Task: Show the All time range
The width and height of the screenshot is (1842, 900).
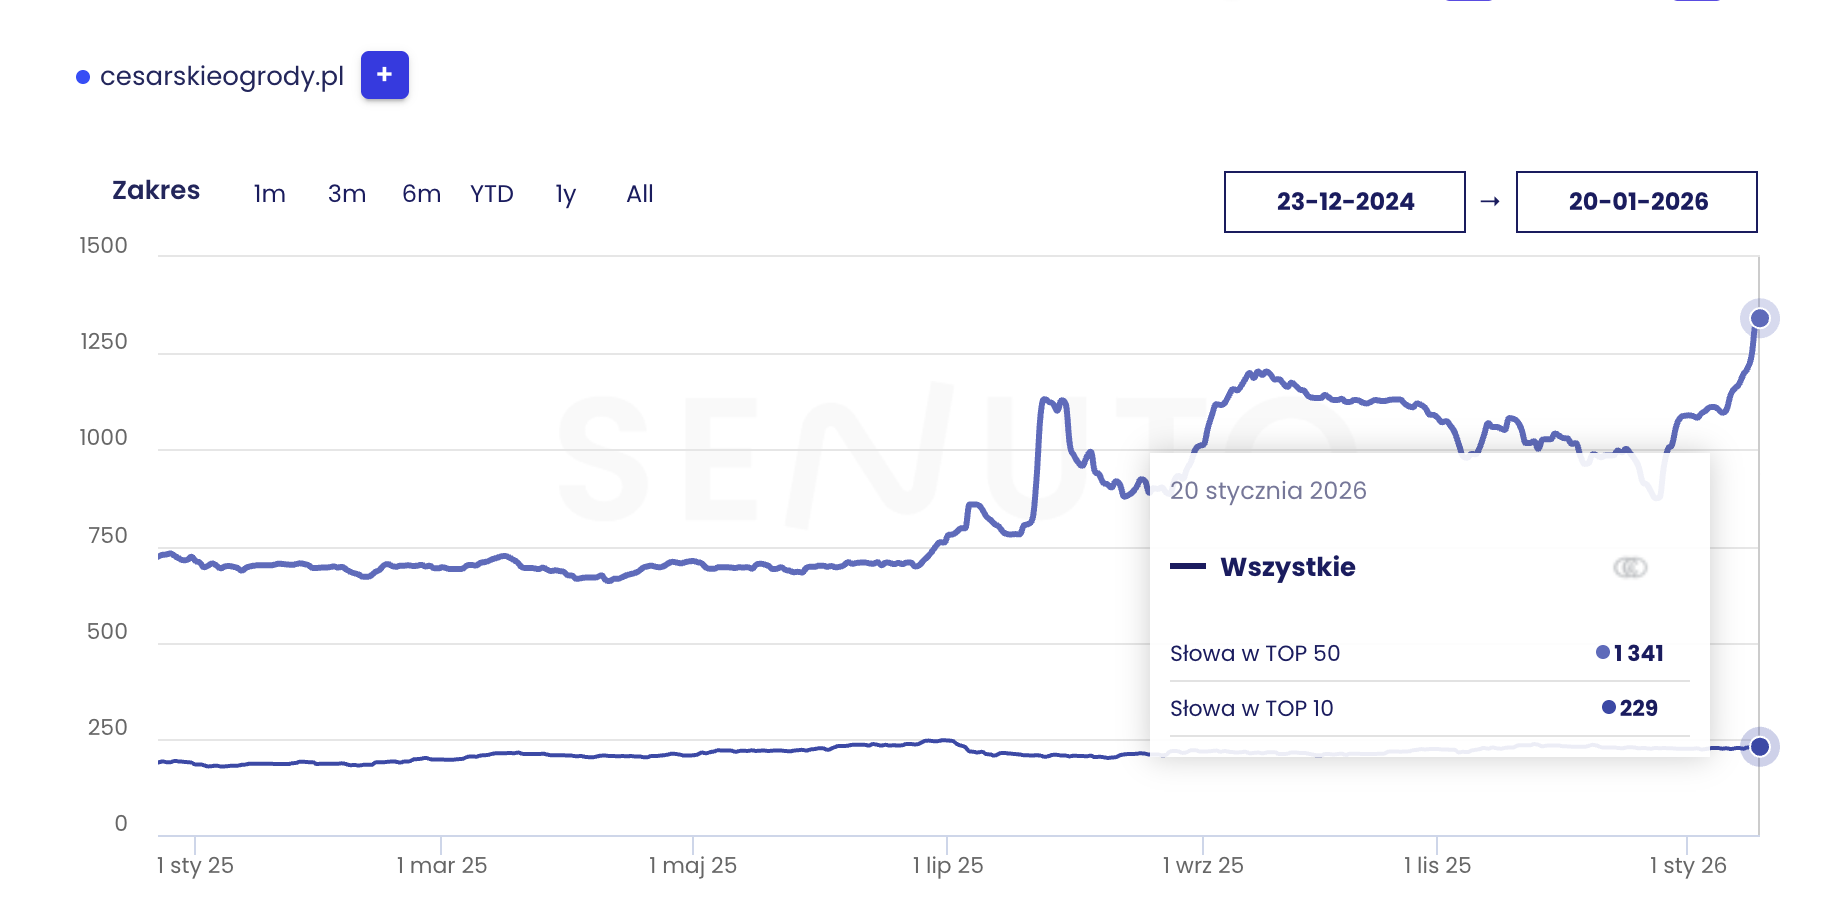Action: [639, 194]
